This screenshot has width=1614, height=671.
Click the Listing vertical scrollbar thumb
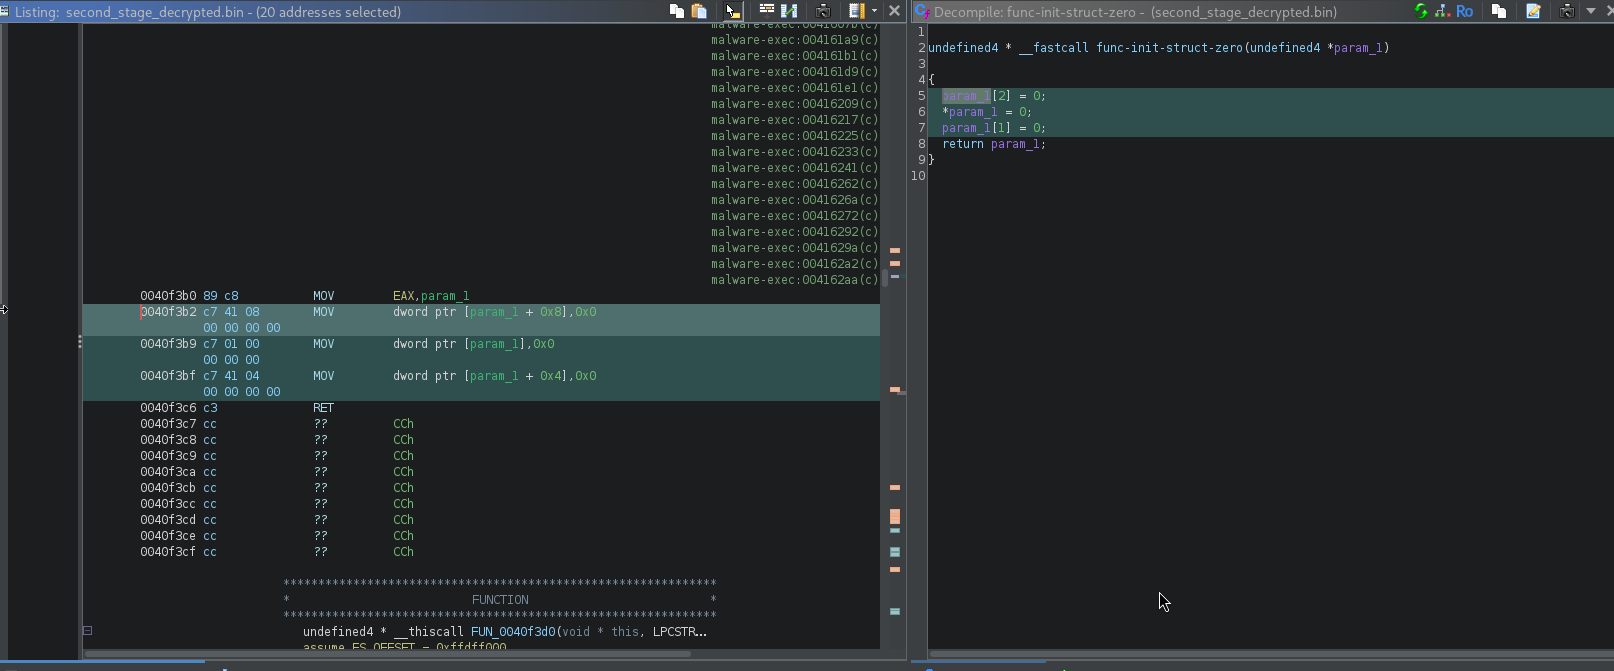pyautogui.click(x=884, y=278)
